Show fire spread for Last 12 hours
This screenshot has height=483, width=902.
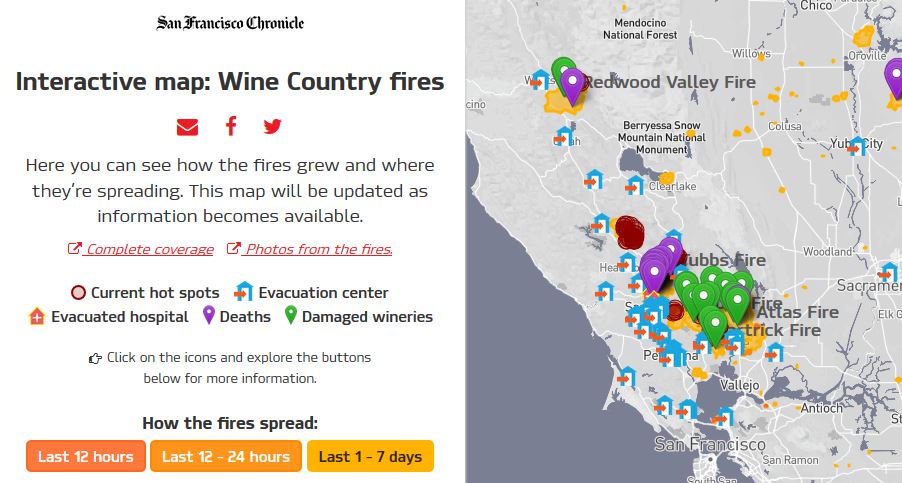pos(86,456)
